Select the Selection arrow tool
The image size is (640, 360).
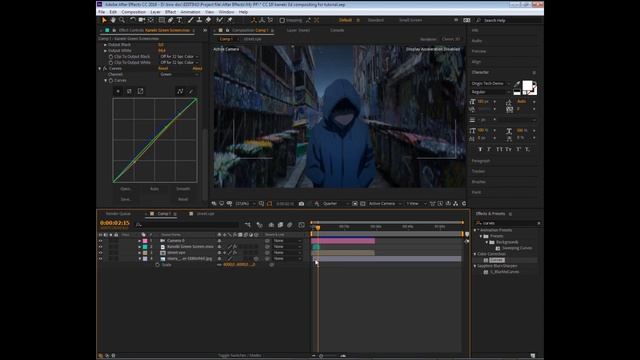coord(104,20)
